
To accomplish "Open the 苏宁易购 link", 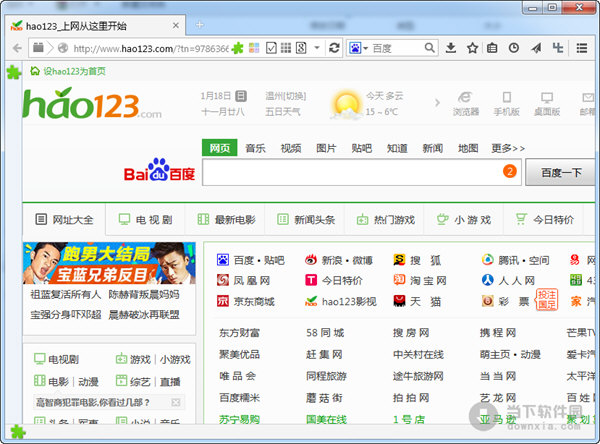I will click(x=239, y=419).
